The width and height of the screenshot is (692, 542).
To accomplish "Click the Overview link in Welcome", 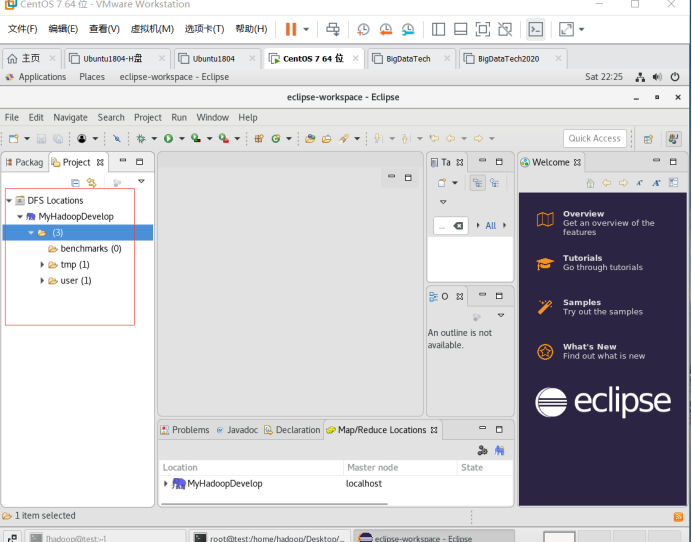I will coord(583,214).
